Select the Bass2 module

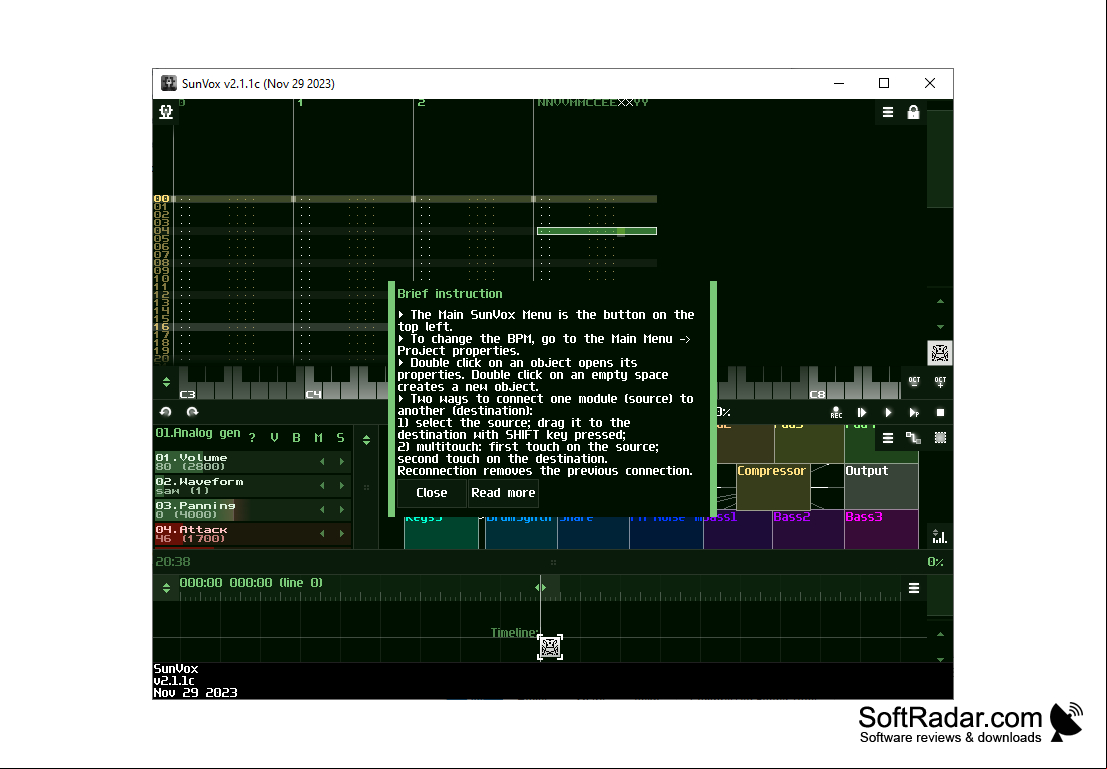coord(808,530)
